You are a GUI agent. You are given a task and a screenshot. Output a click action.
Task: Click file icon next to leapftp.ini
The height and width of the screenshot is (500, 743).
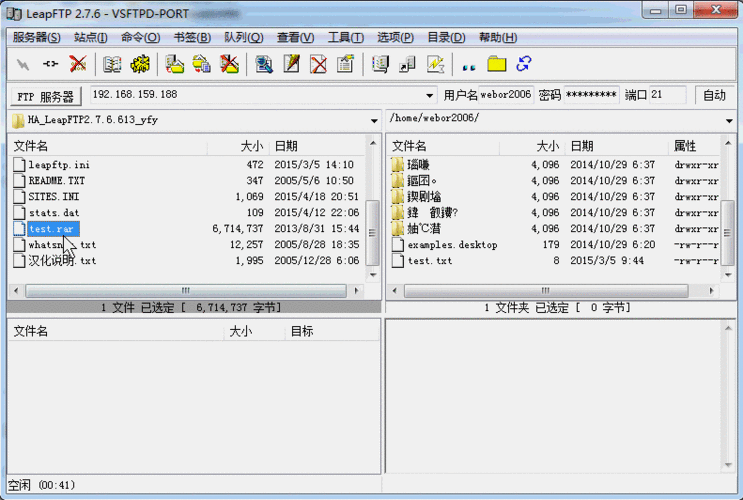click(x=19, y=164)
